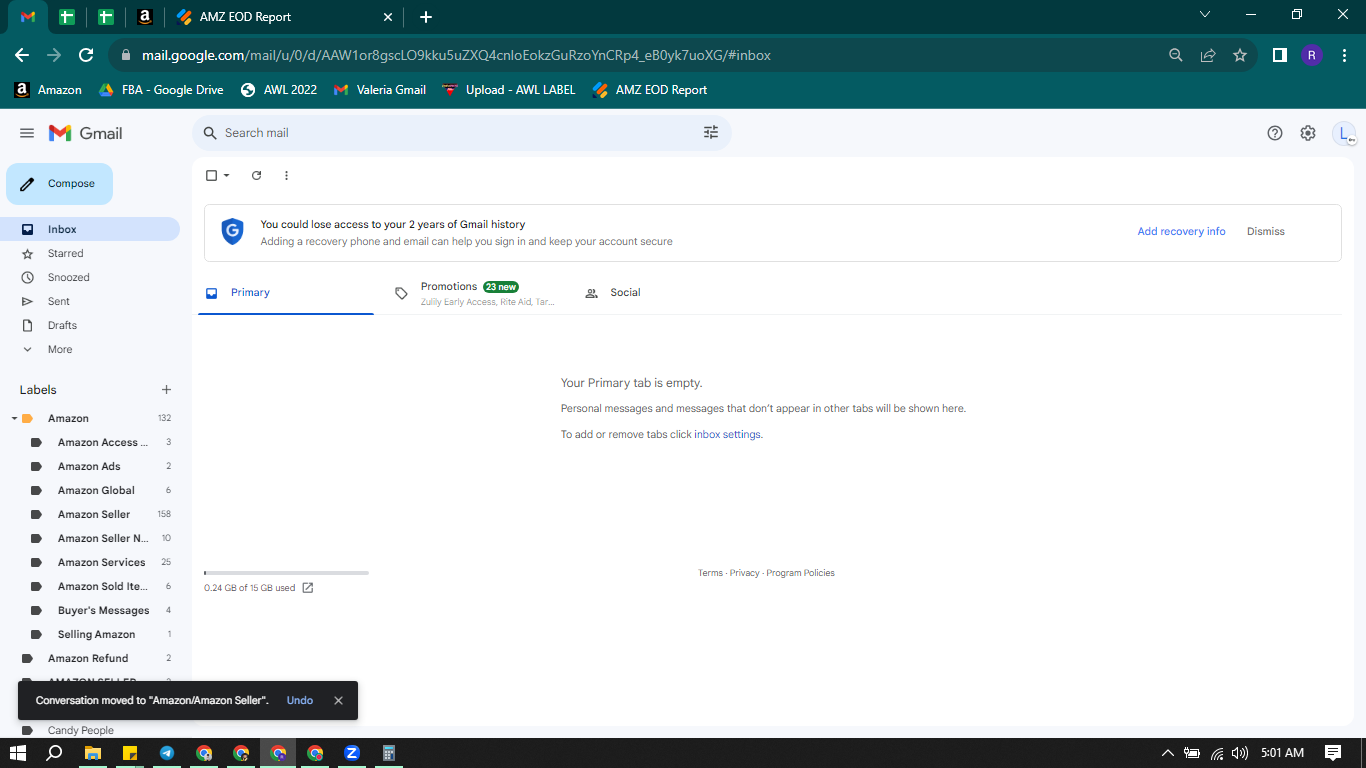Open Chrome tab search dropdown arrow
Image resolution: width=1366 pixels, height=768 pixels.
(x=1205, y=14)
